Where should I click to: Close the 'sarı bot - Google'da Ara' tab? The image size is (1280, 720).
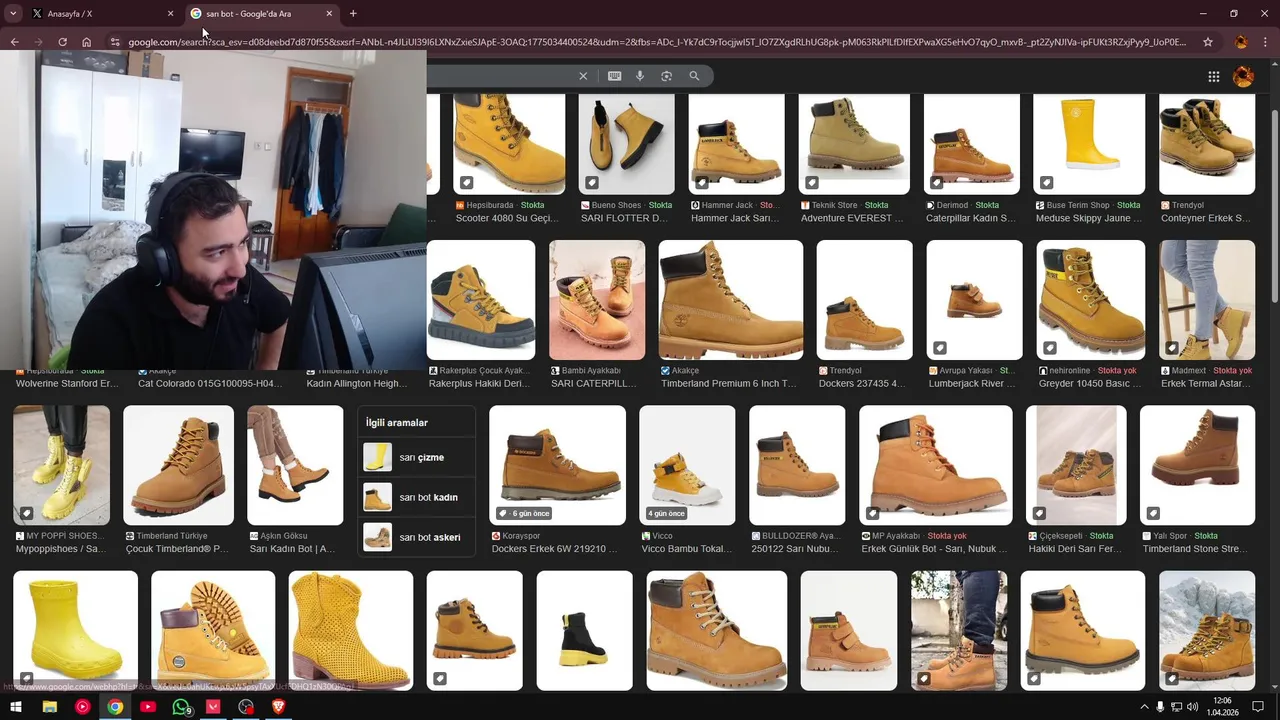coord(329,14)
